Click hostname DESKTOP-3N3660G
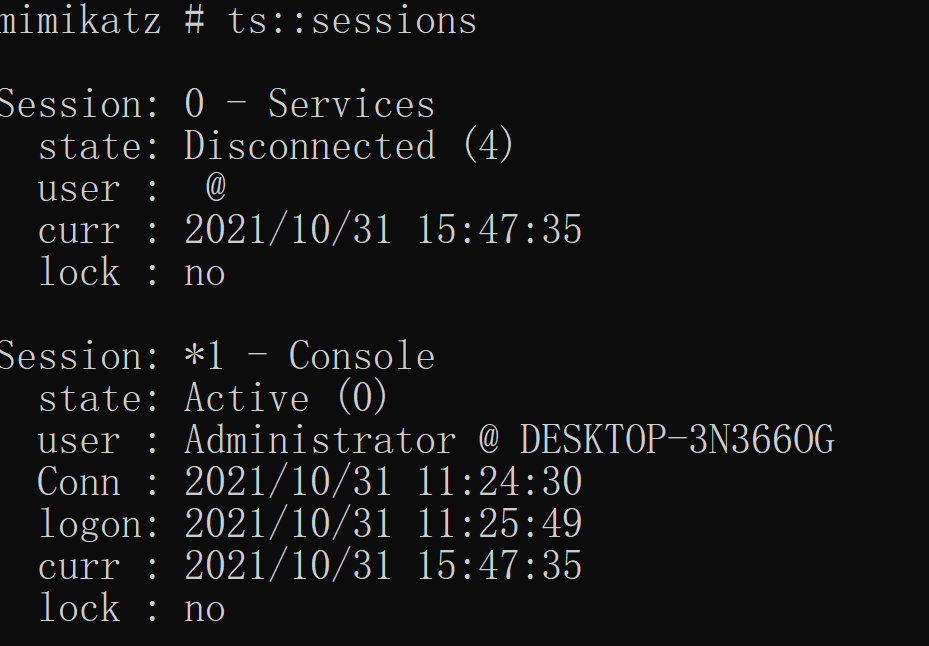This screenshot has height=646, width=929. [x=677, y=440]
